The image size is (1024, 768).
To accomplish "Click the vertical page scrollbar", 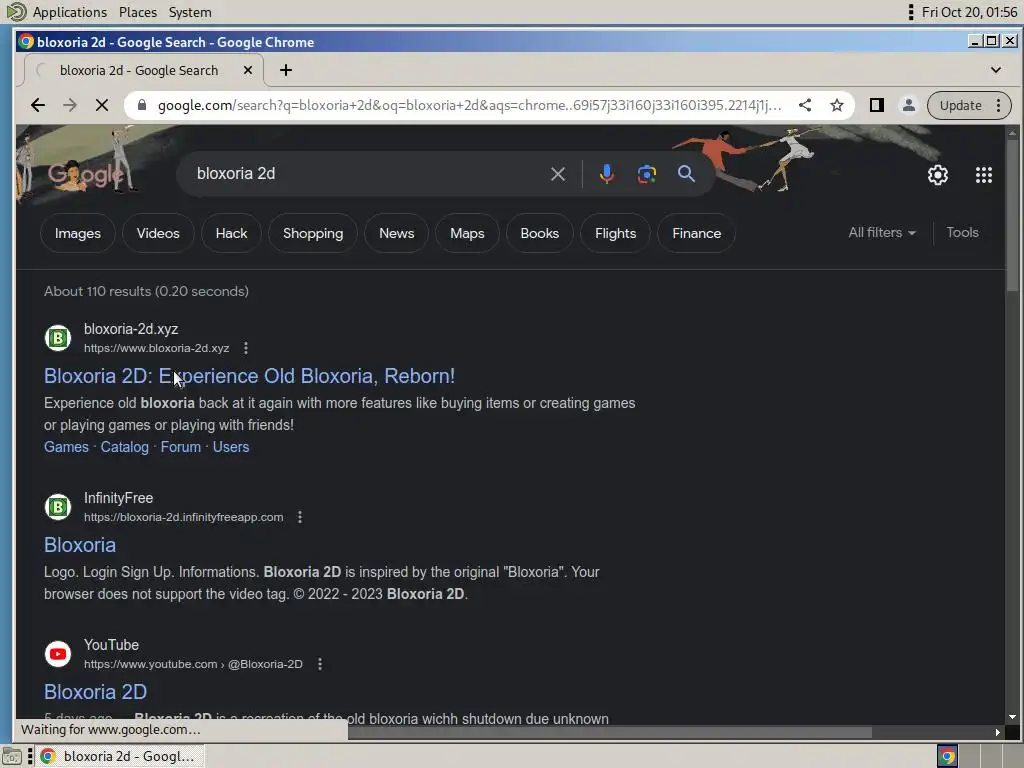I will pos(1012,216).
